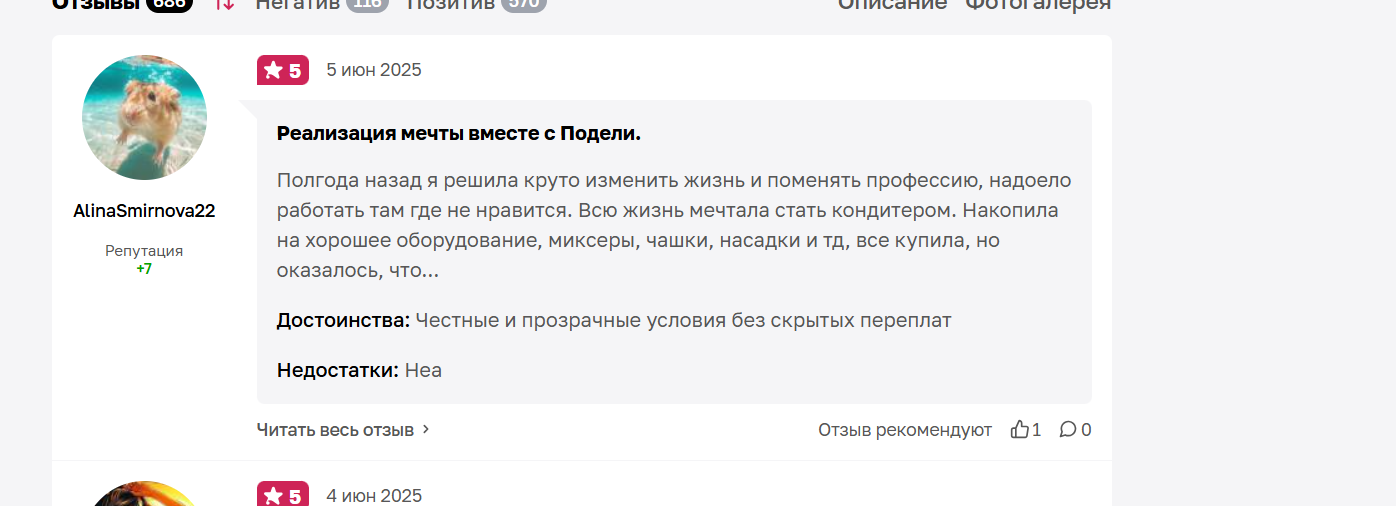Switch to the Описание section
The height and width of the screenshot is (506, 1396).
click(x=892, y=4)
